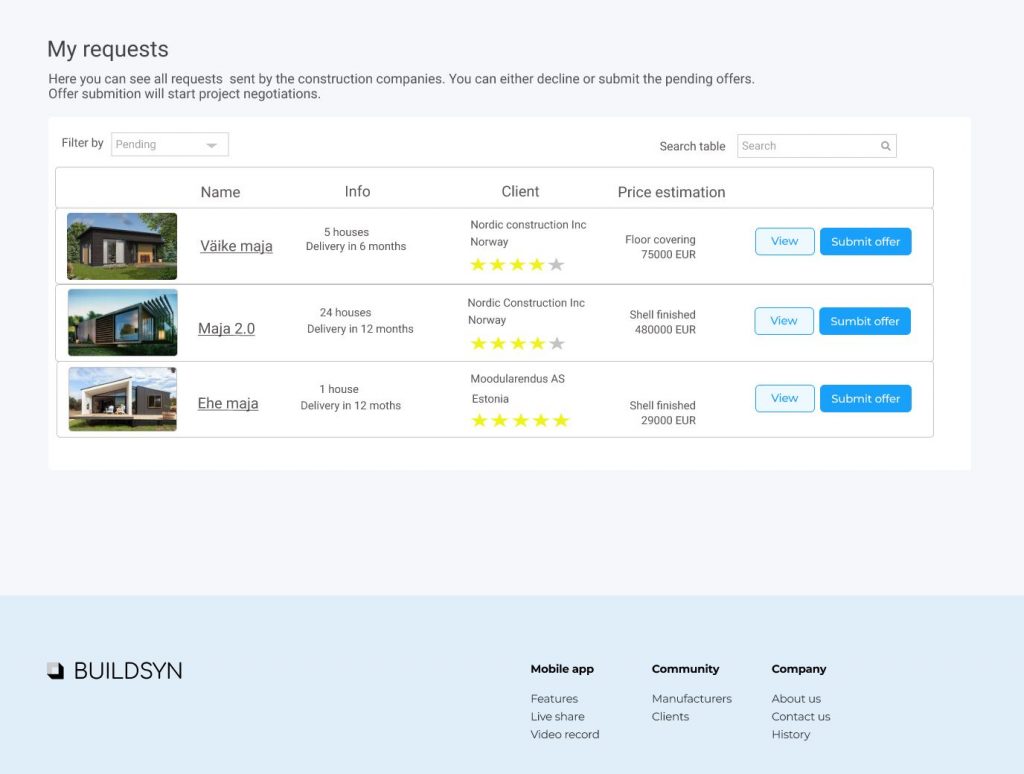Submit offer for Maja 2.0
1024x774 pixels.
(x=865, y=321)
